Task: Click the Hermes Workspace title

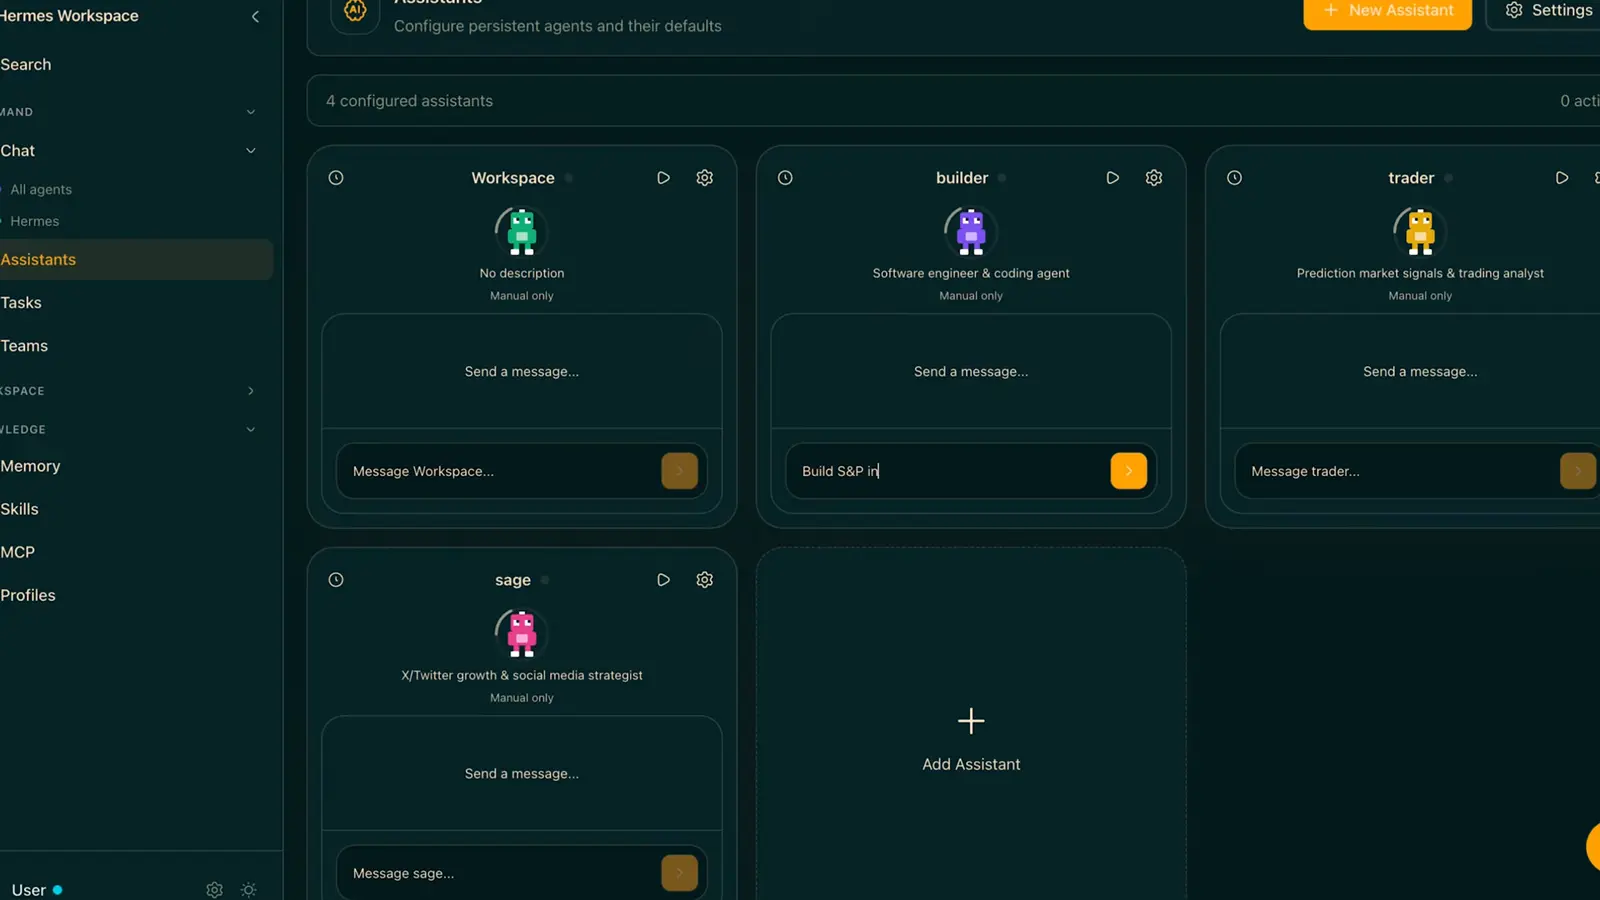Action: pyautogui.click(x=69, y=16)
